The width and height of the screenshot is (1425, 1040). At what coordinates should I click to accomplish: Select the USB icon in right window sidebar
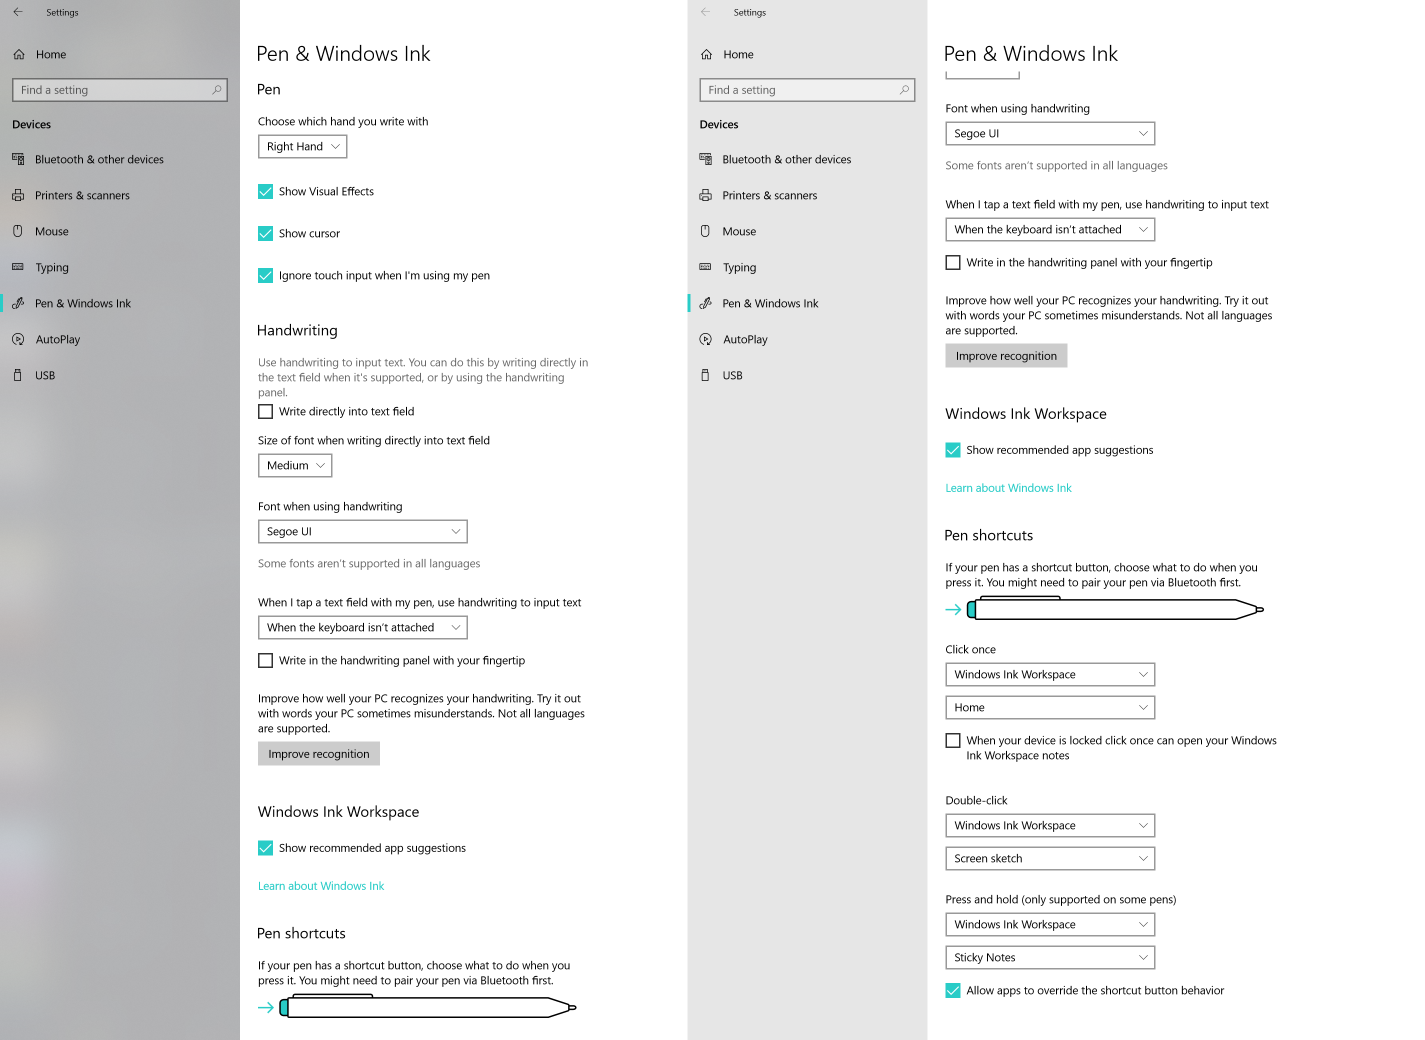coord(705,375)
